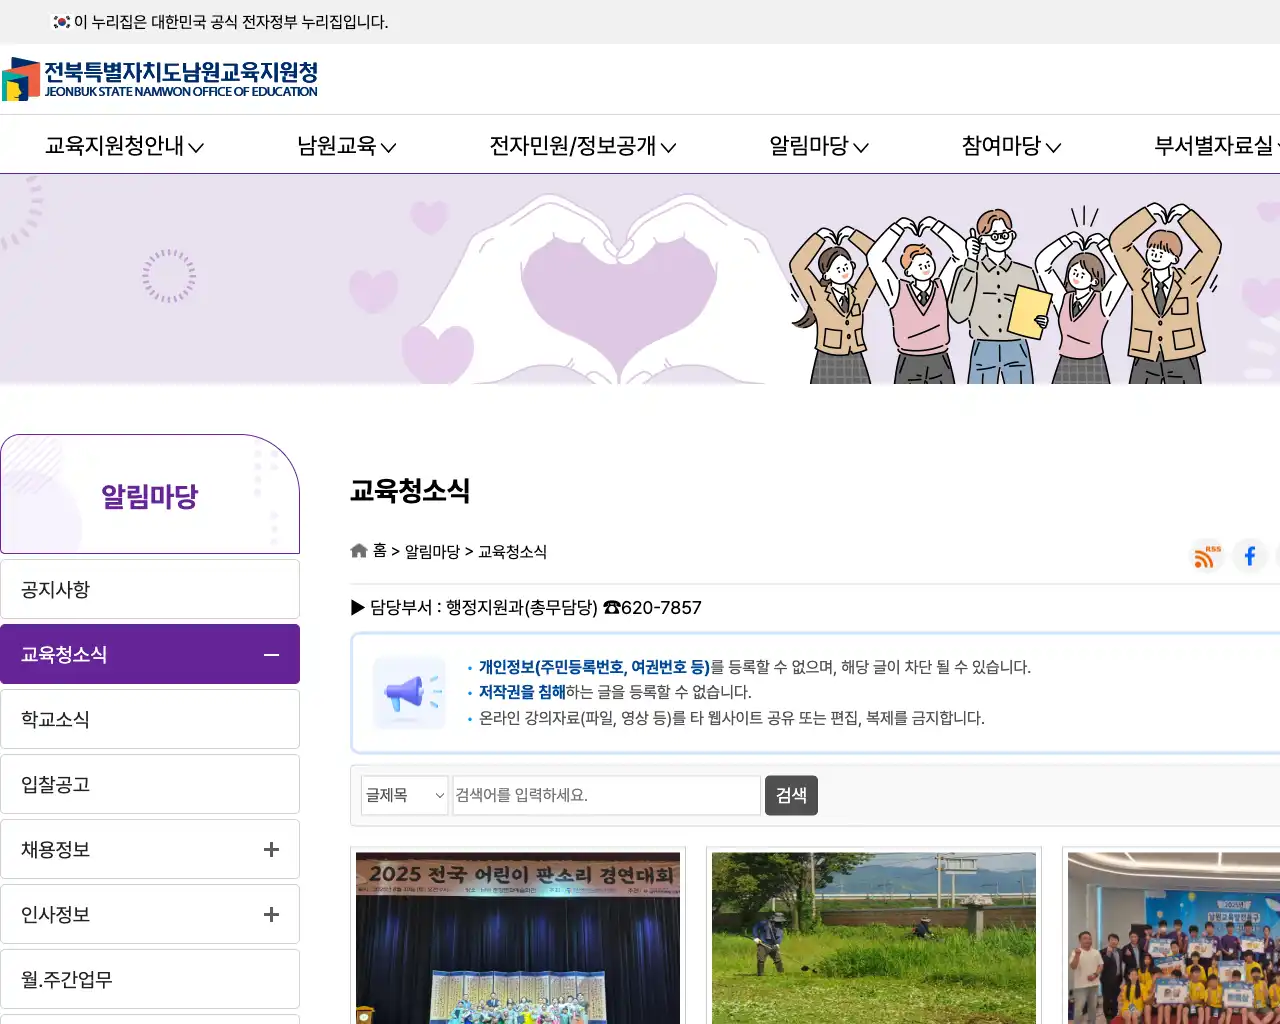Screen dimensions: 1280x1024
Task: Click the RSS feed icon
Action: point(1205,556)
